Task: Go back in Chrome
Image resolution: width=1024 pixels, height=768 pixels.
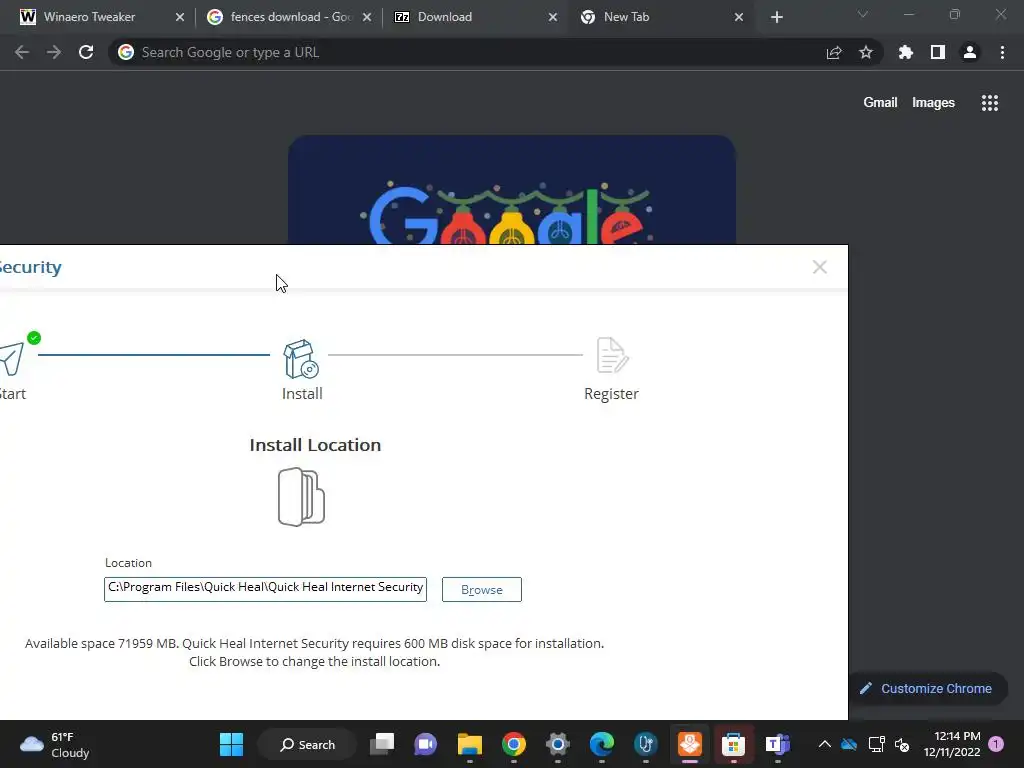Action: pos(22,52)
